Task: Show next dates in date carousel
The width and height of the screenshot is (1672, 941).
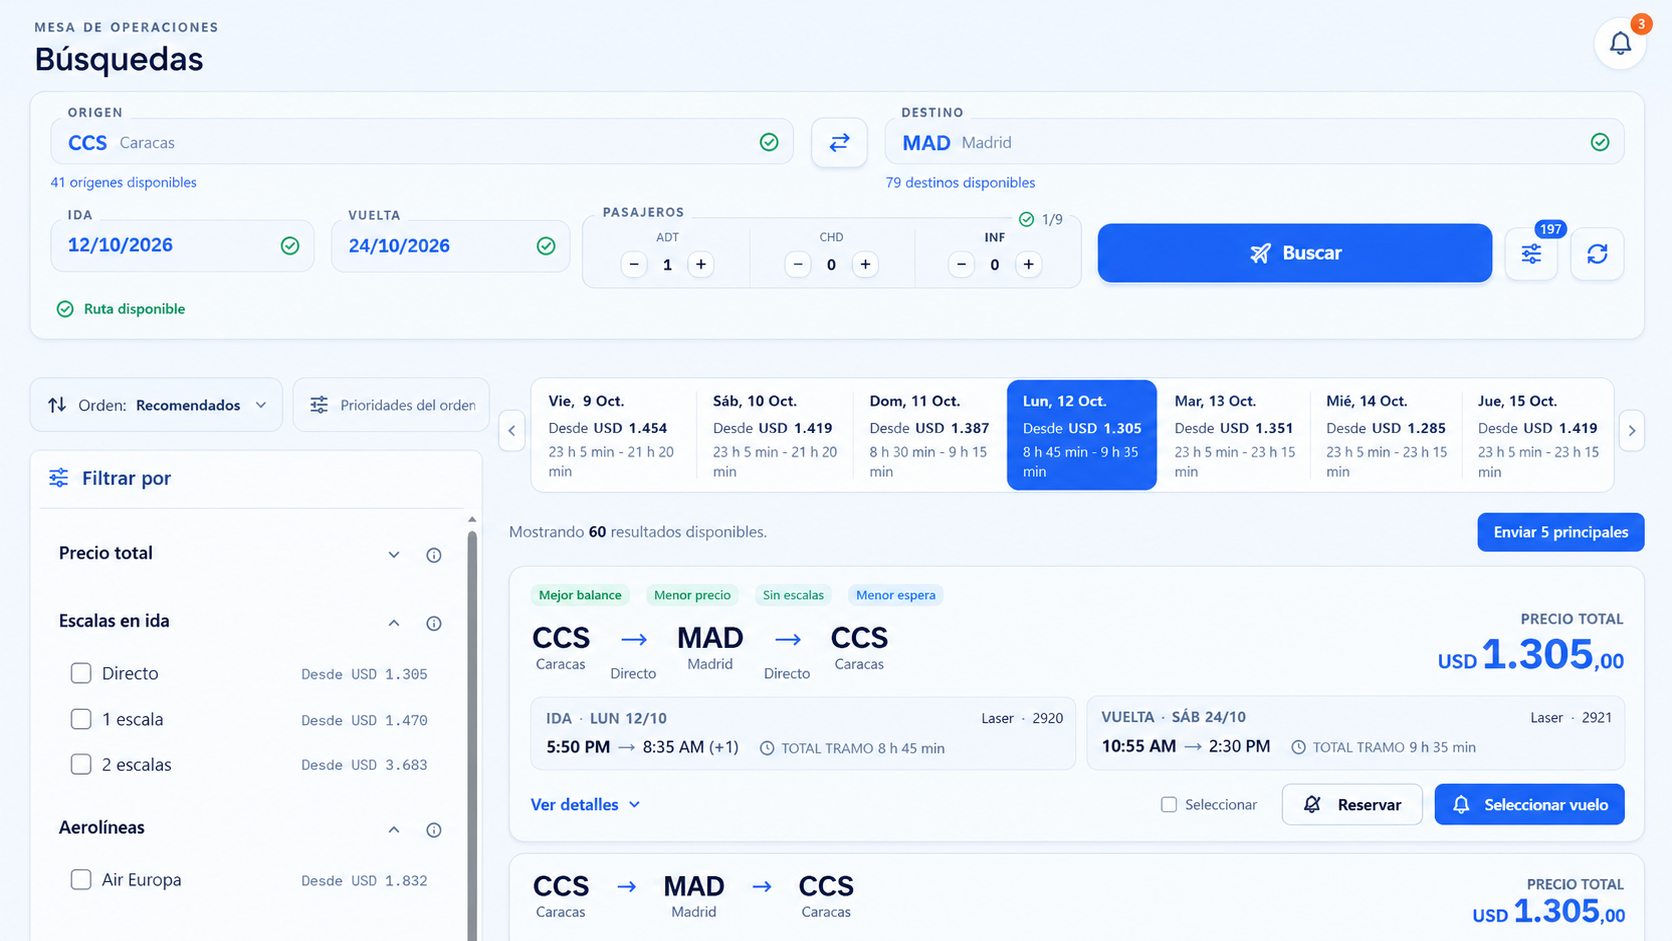Action: point(1632,431)
